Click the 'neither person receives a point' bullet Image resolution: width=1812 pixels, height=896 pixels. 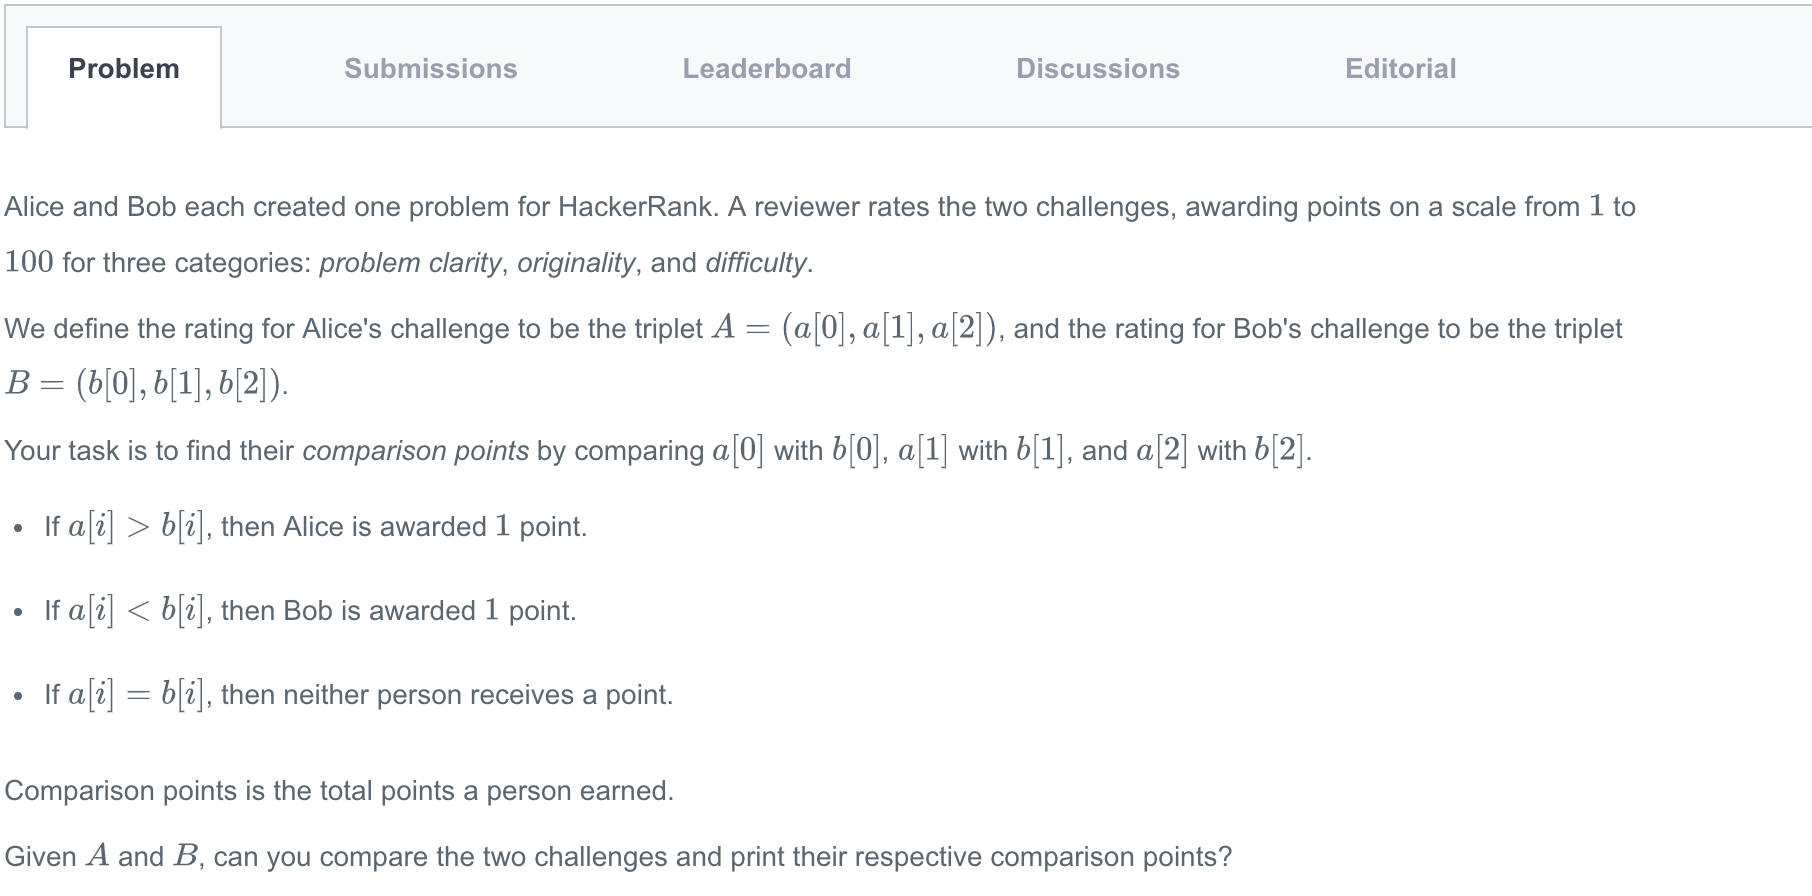pyautogui.click(x=359, y=695)
